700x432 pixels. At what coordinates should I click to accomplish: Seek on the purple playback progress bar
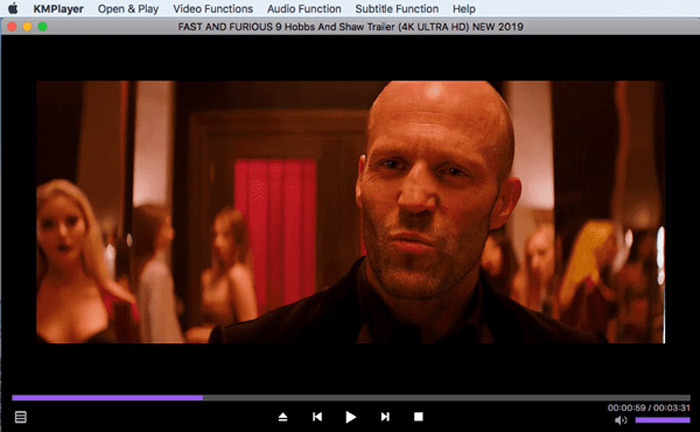click(x=351, y=398)
